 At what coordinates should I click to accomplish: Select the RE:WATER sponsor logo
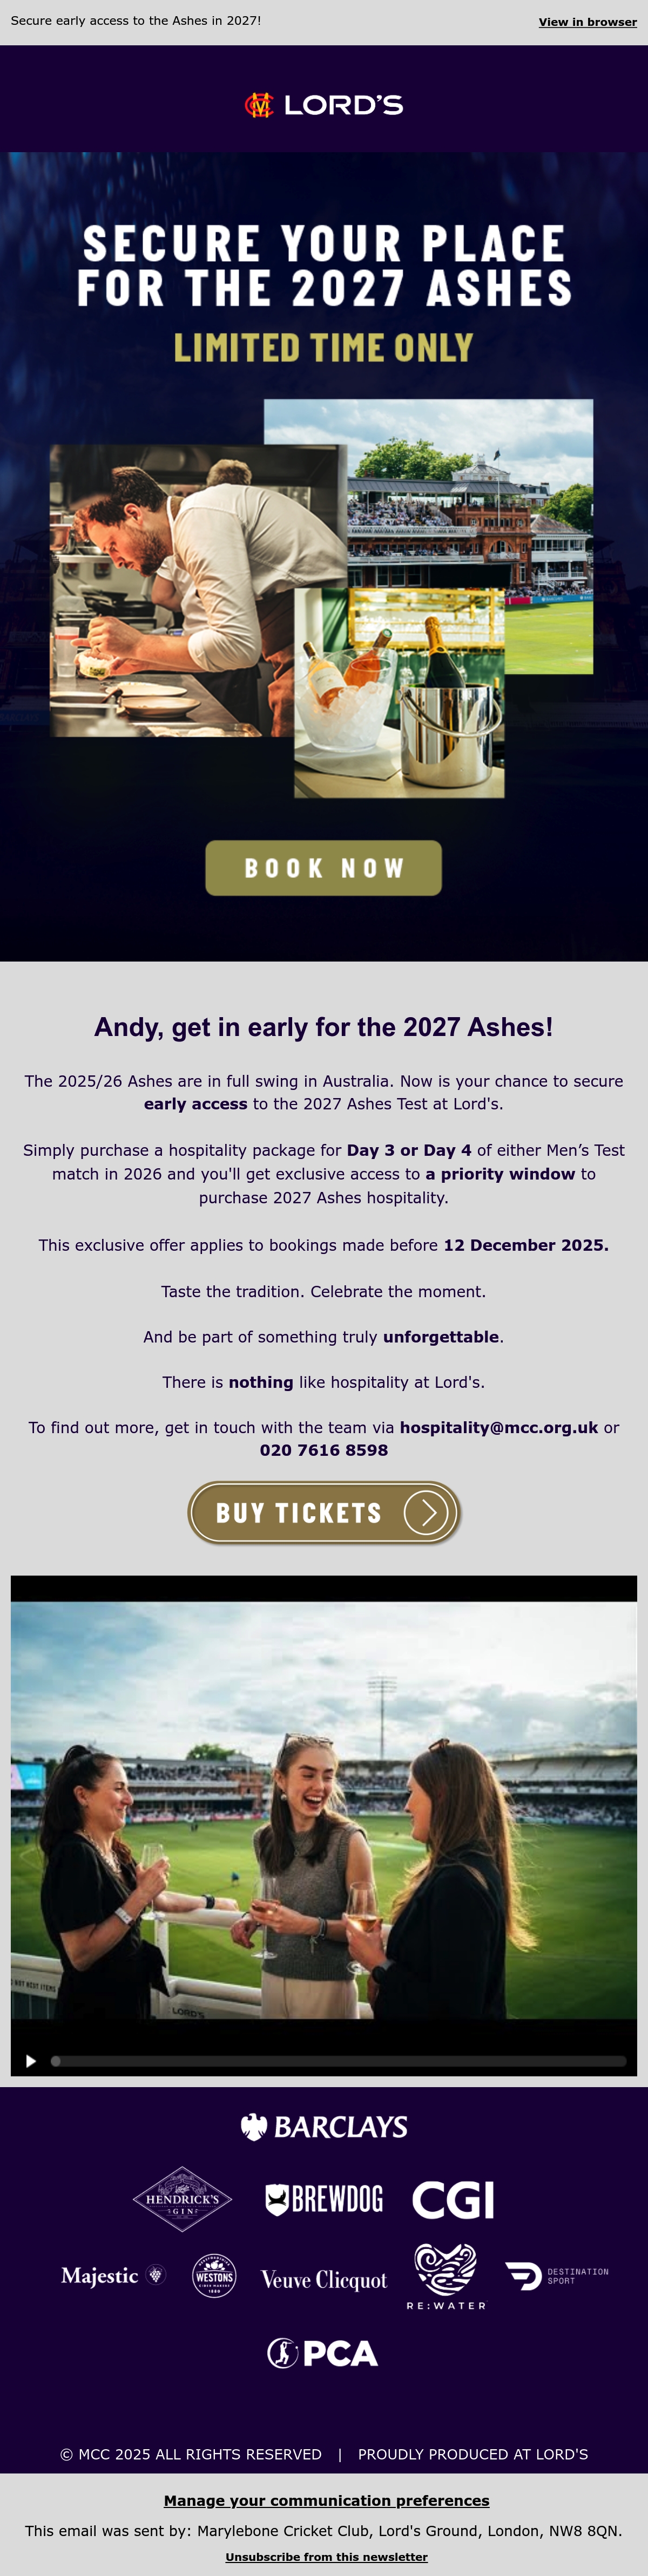coord(446,2276)
